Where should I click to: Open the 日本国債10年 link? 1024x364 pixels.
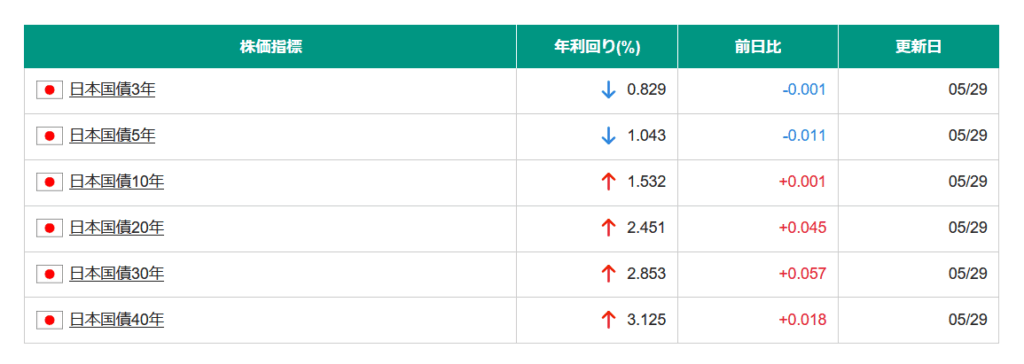(x=116, y=182)
